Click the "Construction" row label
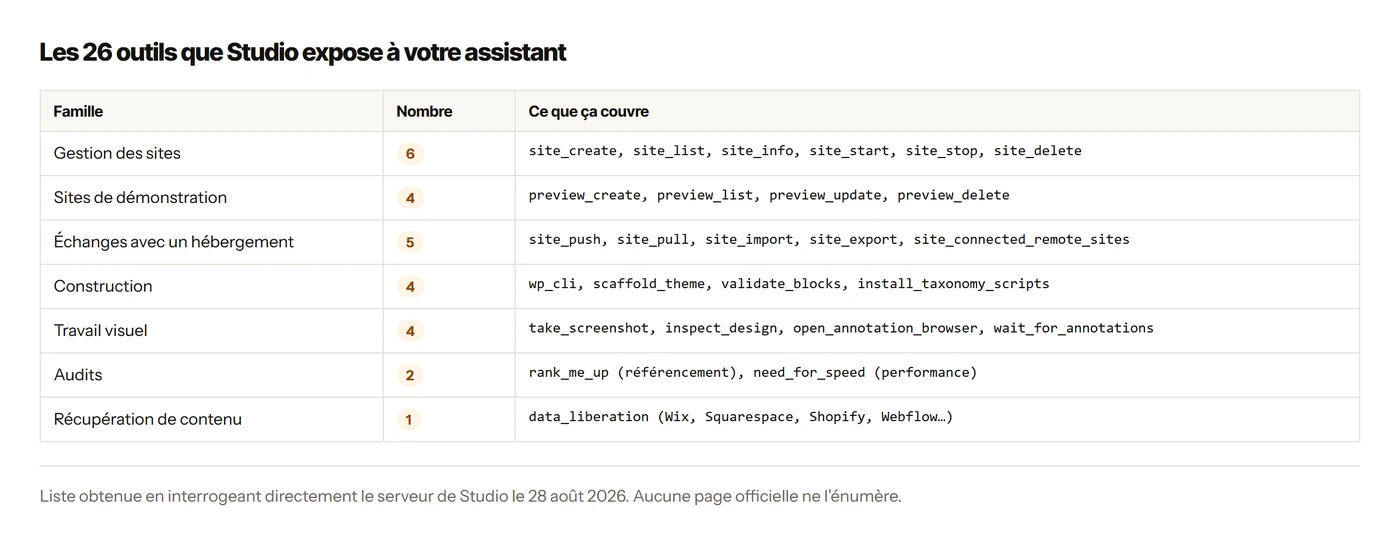Viewport: 1400px width, 546px height. point(103,286)
